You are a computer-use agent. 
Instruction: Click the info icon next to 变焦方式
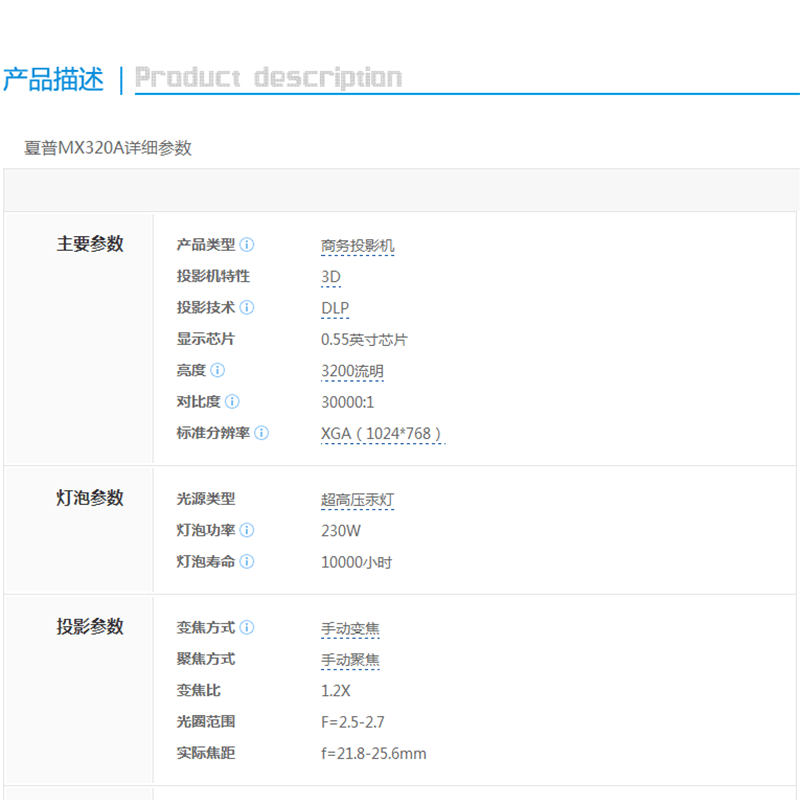(247, 628)
